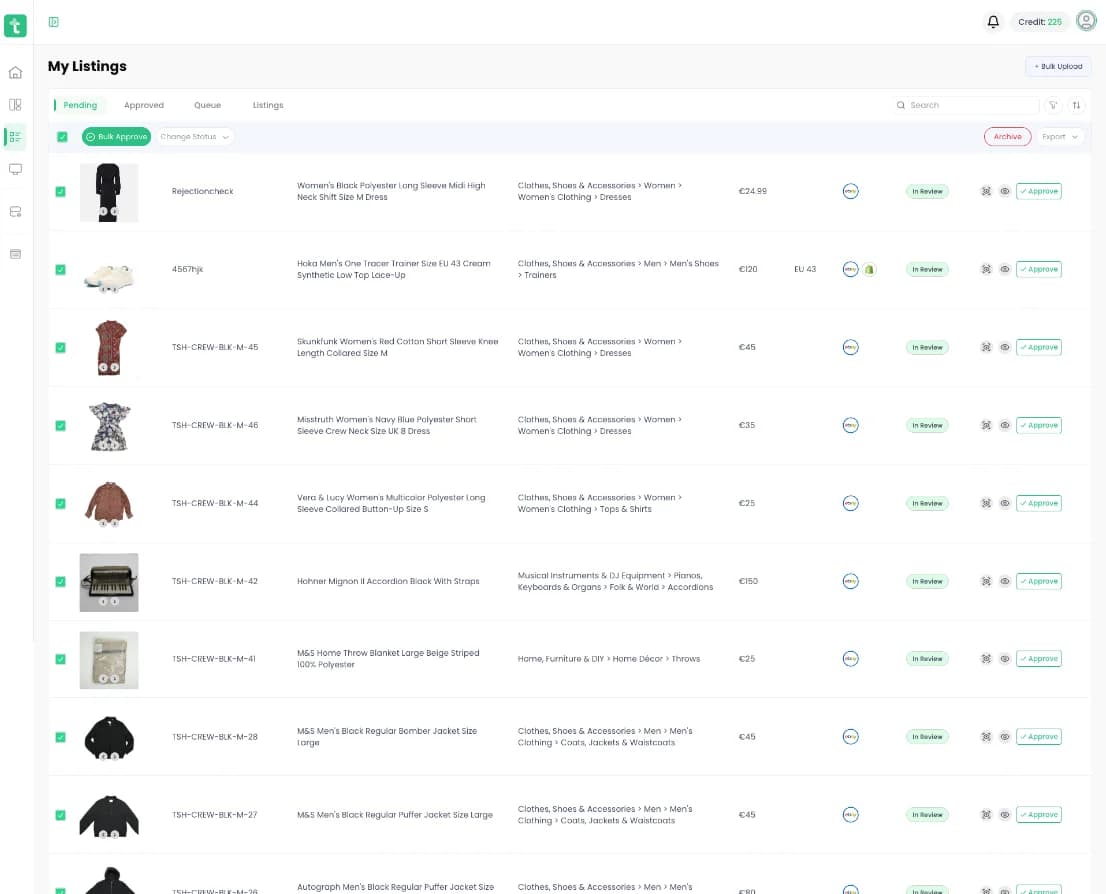
Task: Uncheck the TSH-CREW-BLK-M-44 checkbox
Action: [x=61, y=504]
